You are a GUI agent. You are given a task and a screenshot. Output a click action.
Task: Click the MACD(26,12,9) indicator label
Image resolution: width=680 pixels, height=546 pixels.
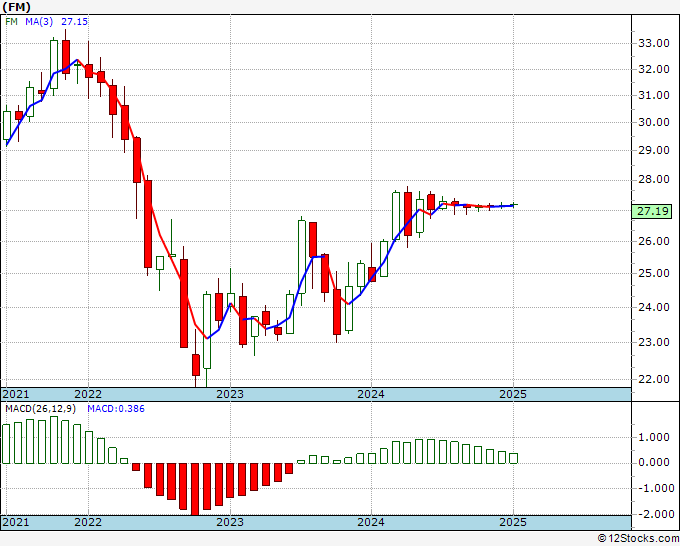point(40,409)
